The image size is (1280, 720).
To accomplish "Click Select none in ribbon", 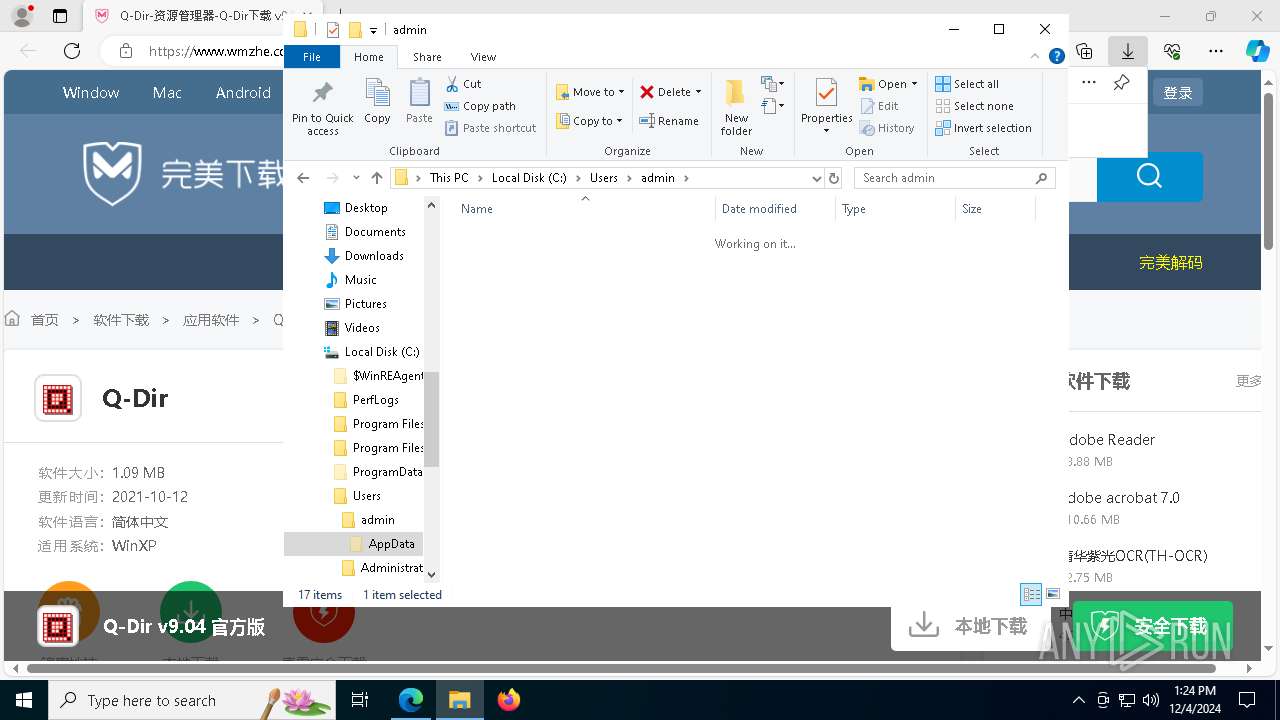I will [x=974, y=106].
